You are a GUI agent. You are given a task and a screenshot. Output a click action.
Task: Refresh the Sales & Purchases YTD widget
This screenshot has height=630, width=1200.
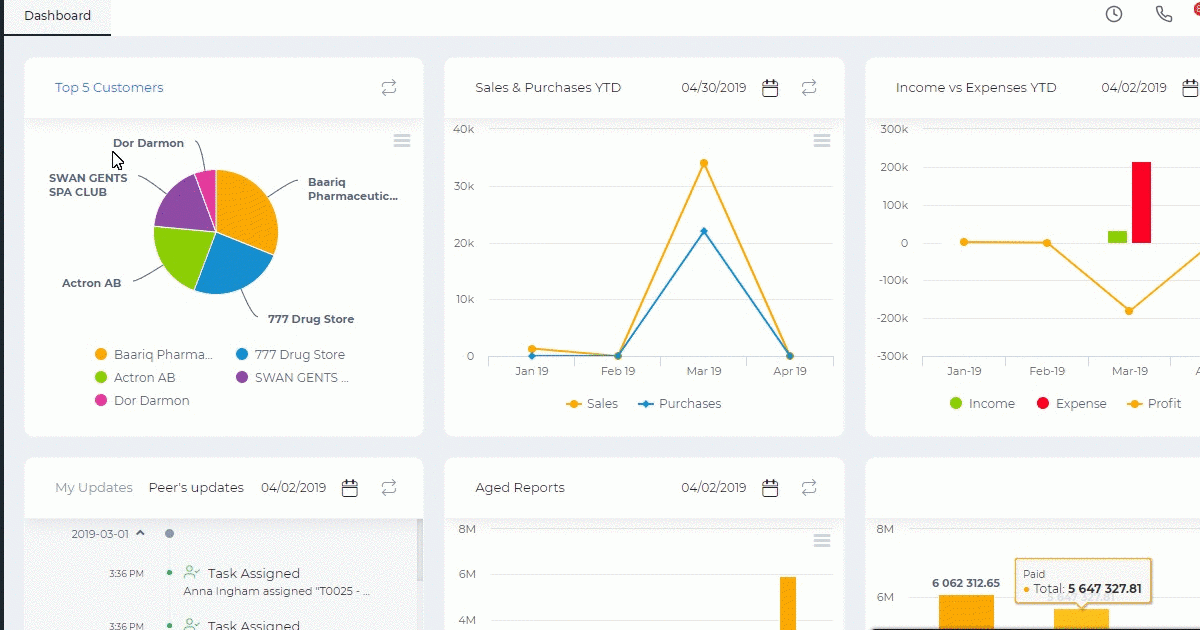click(x=809, y=88)
